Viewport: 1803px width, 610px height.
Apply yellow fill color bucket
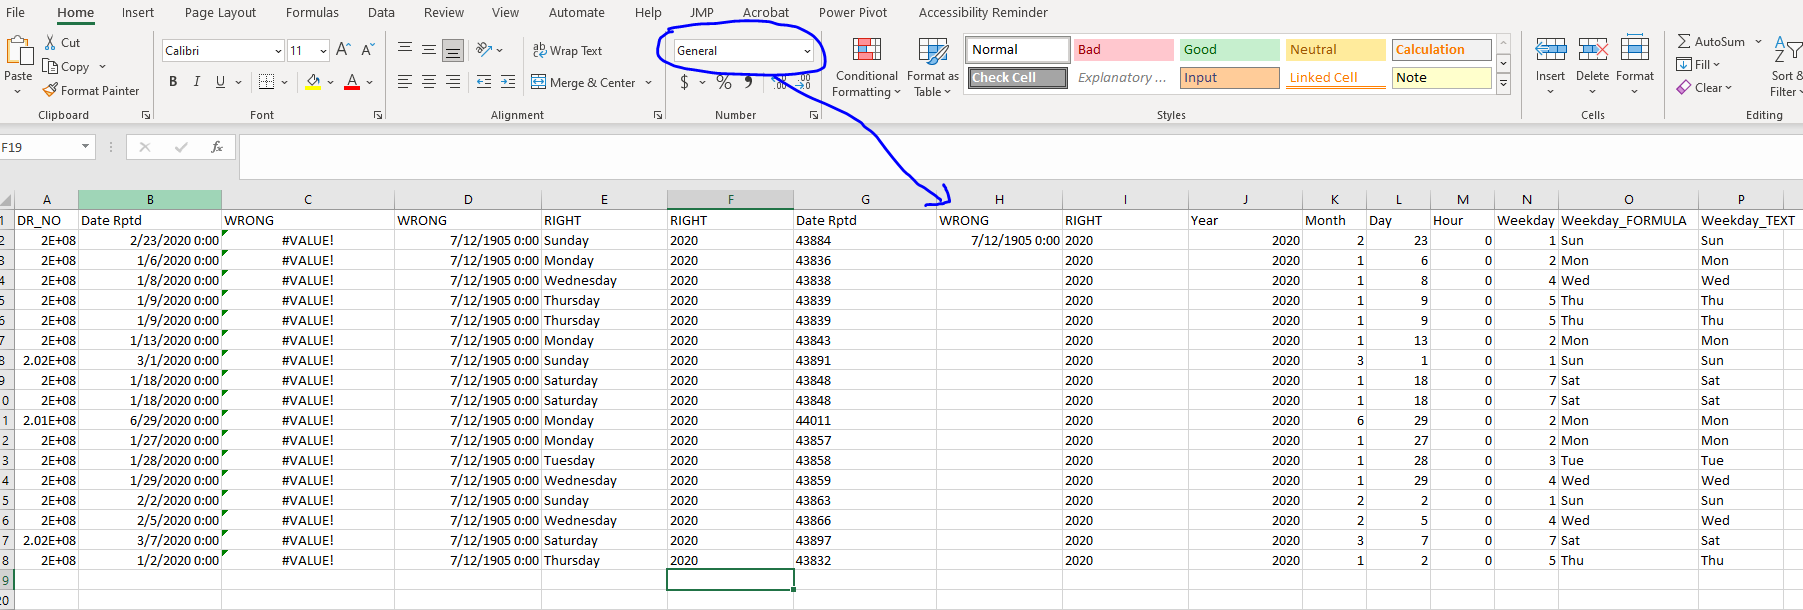tap(314, 82)
